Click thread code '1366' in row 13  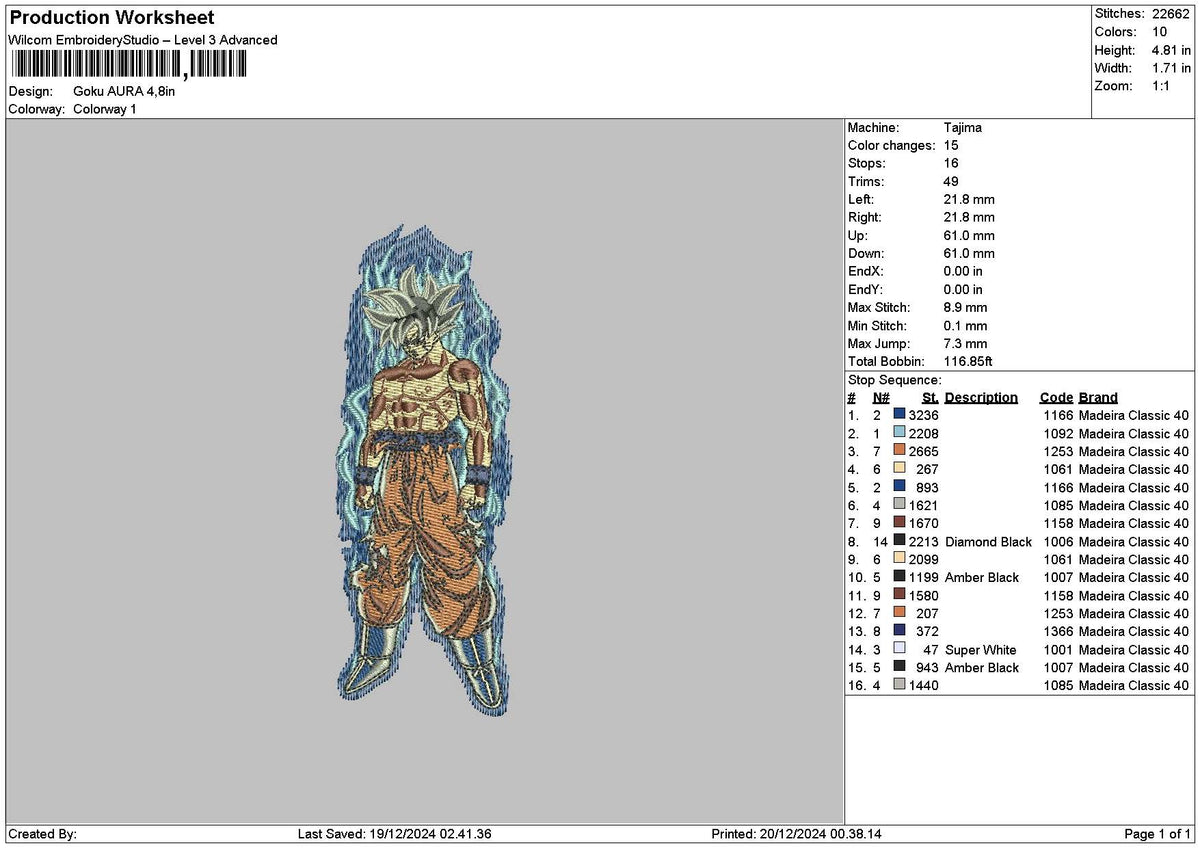[x=1059, y=631]
